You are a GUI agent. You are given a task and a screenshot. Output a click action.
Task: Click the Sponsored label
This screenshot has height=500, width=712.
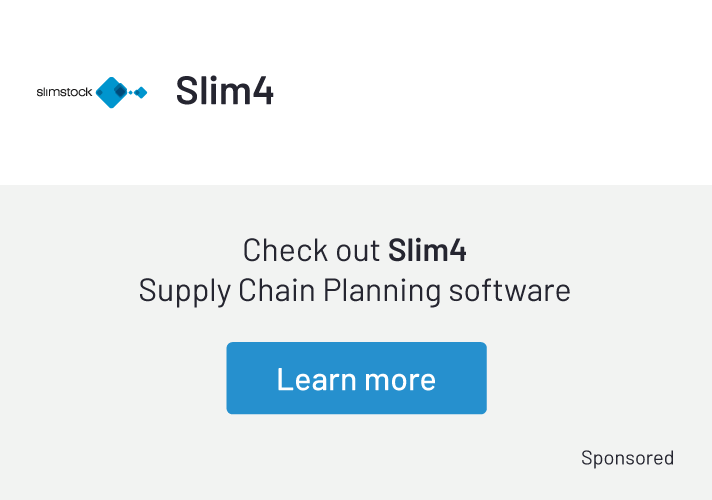pyautogui.click(x=627, y=458)
